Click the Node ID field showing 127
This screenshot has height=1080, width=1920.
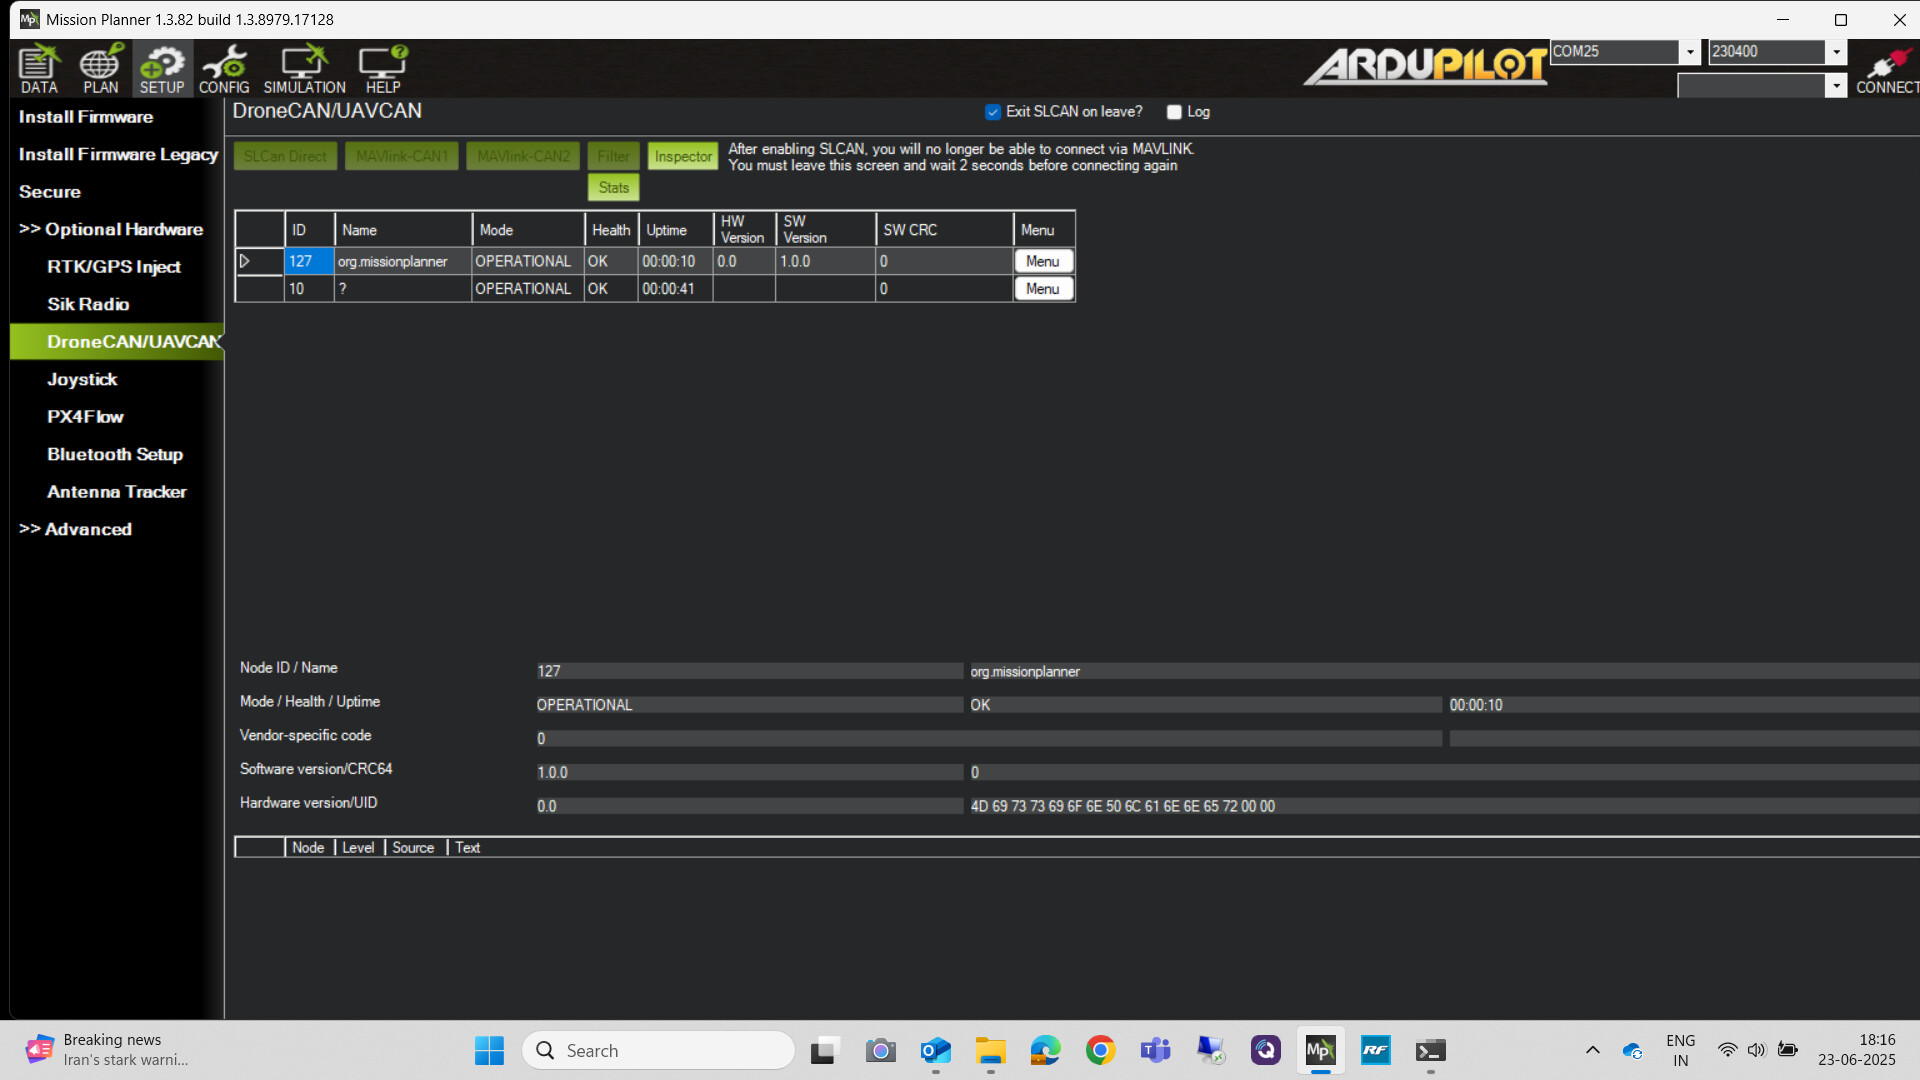(x=748, y=671)
